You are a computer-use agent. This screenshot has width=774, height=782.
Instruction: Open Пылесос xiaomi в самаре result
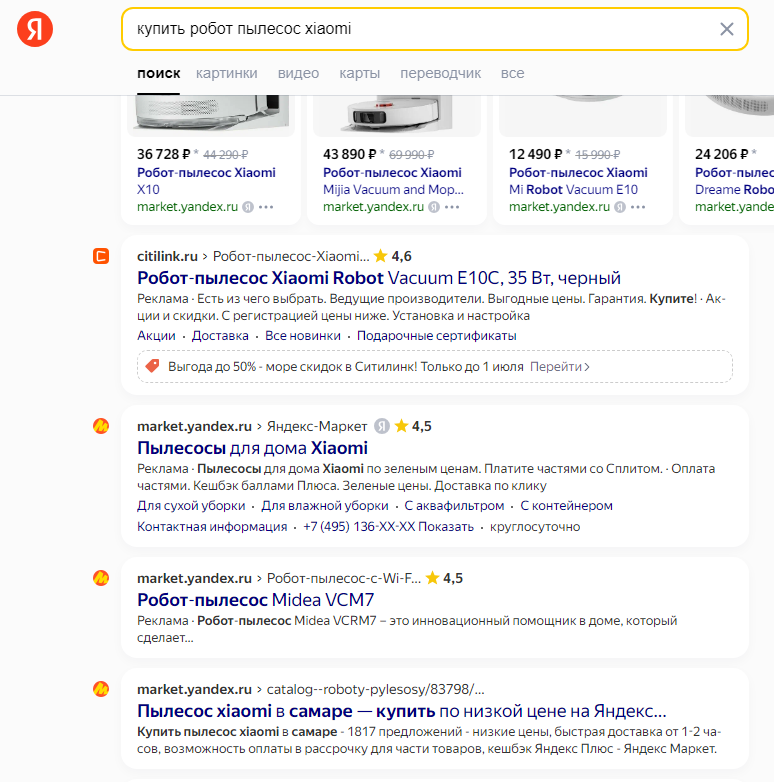(x=401, y=711)
